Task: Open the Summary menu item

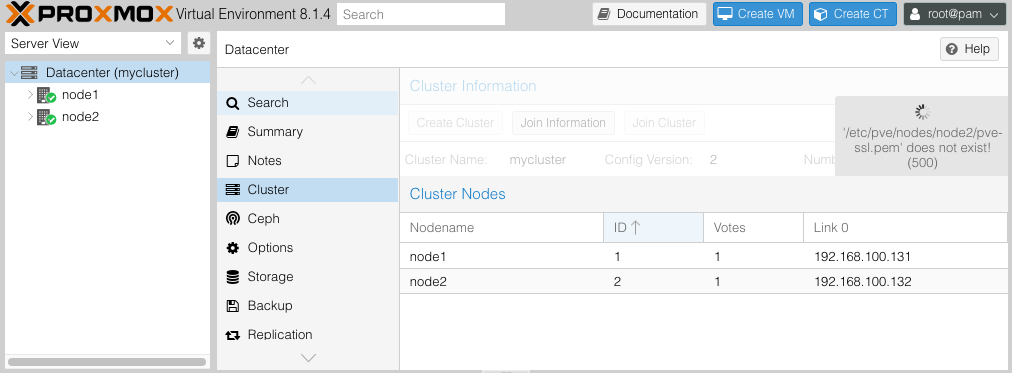Action: click(x=307, y=132)
